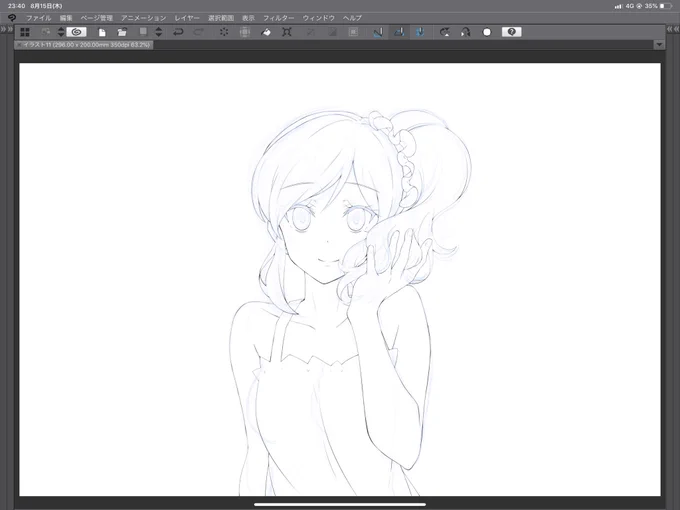The image size is (680, 510).
Task: Click the save square icon
Action: point(143,31)
